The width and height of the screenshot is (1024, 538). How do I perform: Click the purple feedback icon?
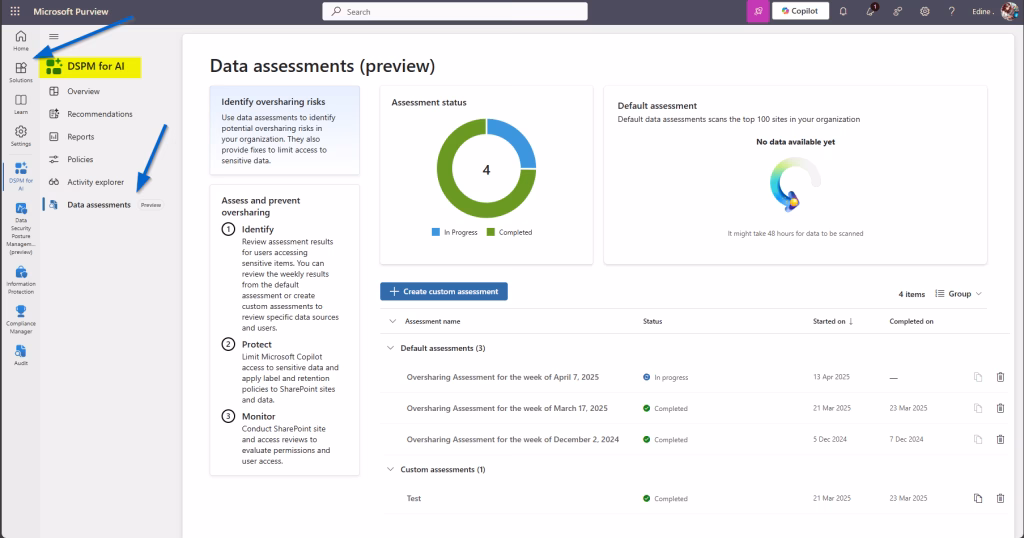click(758, 11)
